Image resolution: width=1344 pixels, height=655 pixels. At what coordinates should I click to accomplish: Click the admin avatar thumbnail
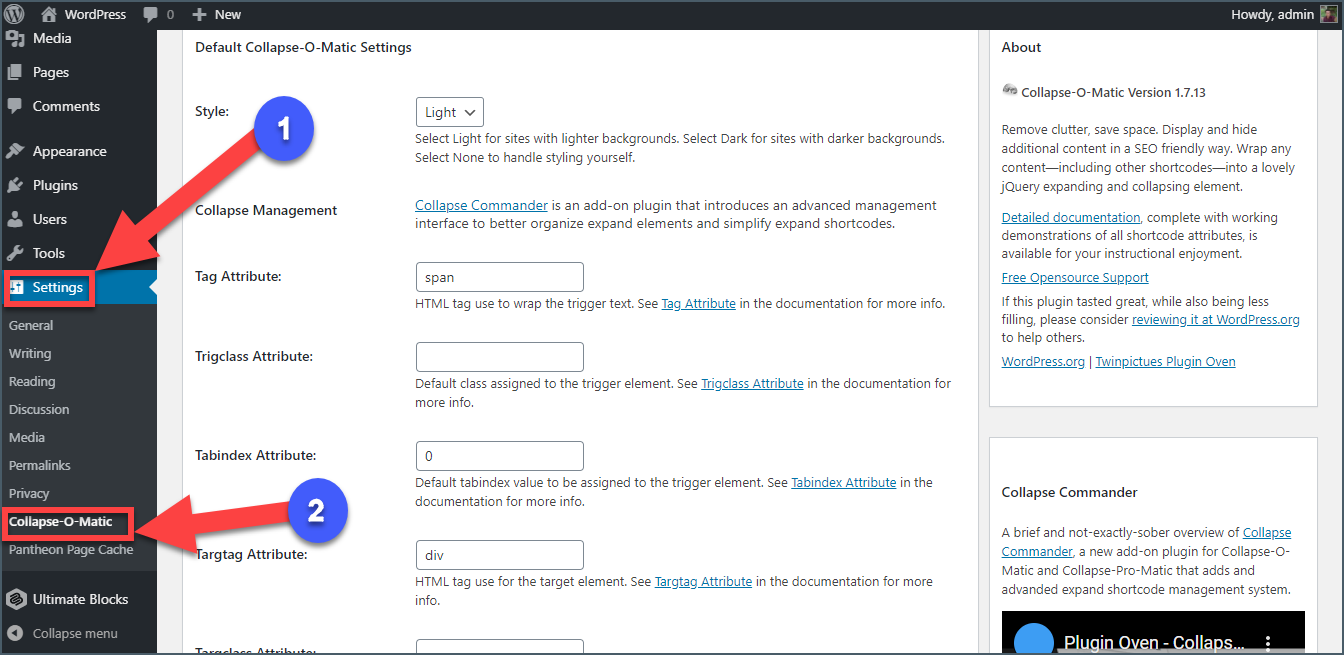(1328, 14)
